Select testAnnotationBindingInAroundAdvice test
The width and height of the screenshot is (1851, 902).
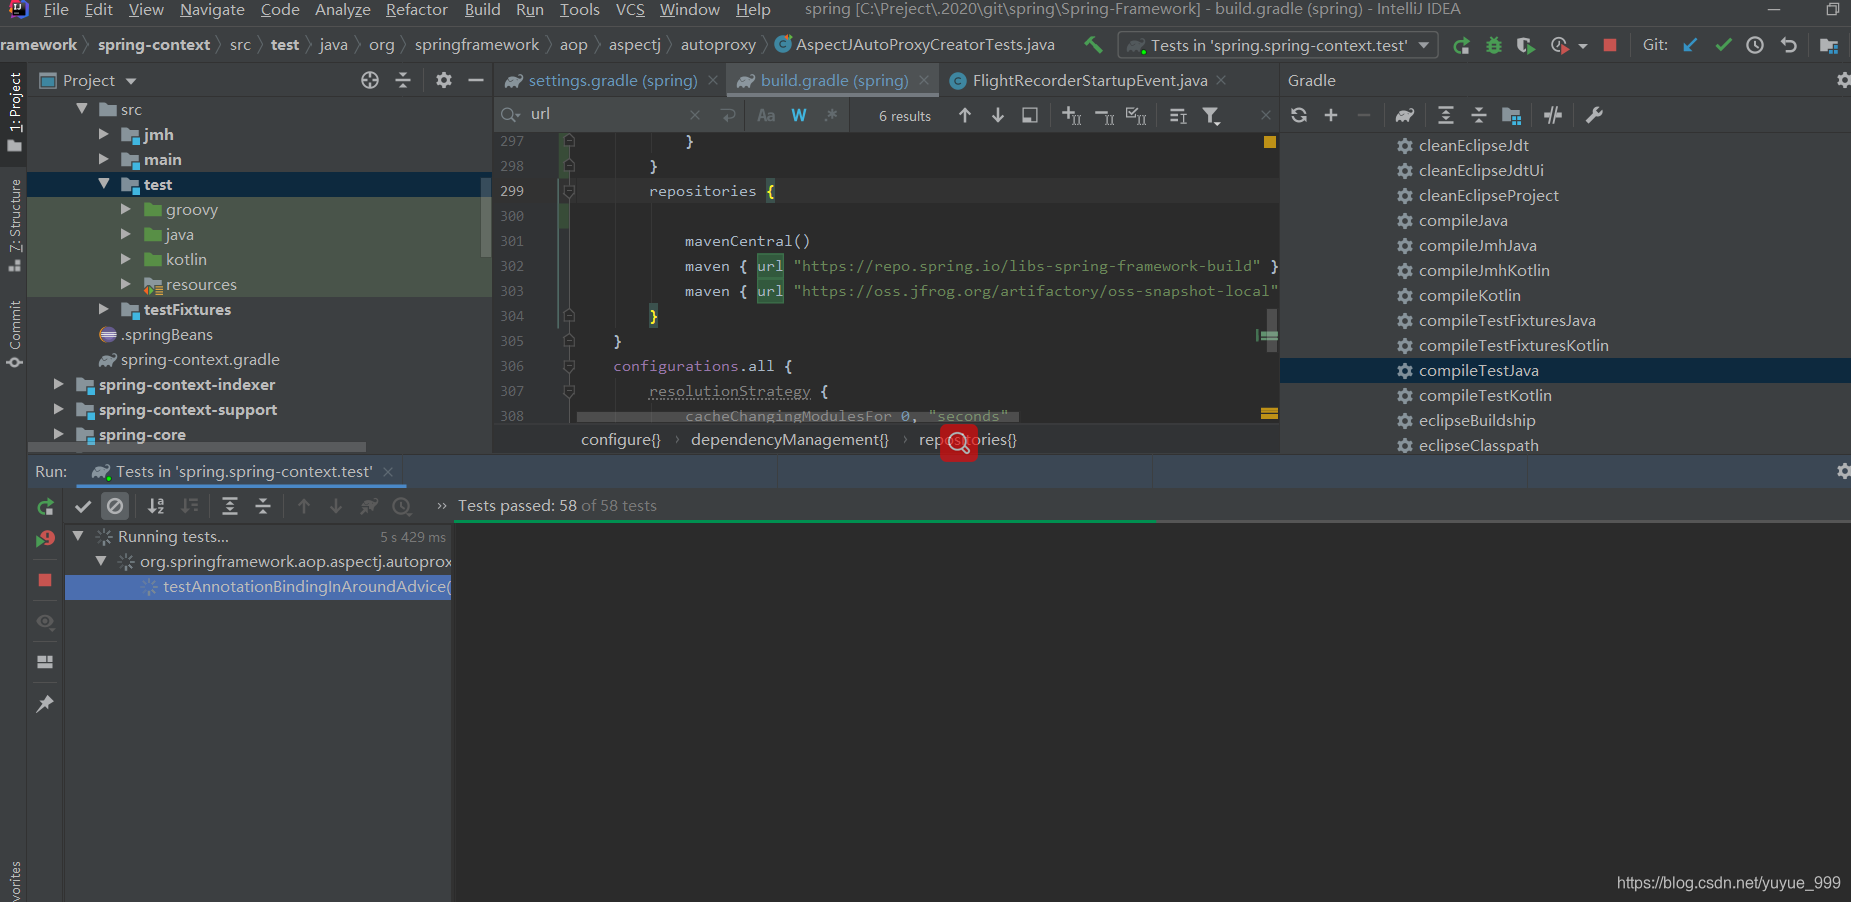point(306,587)
